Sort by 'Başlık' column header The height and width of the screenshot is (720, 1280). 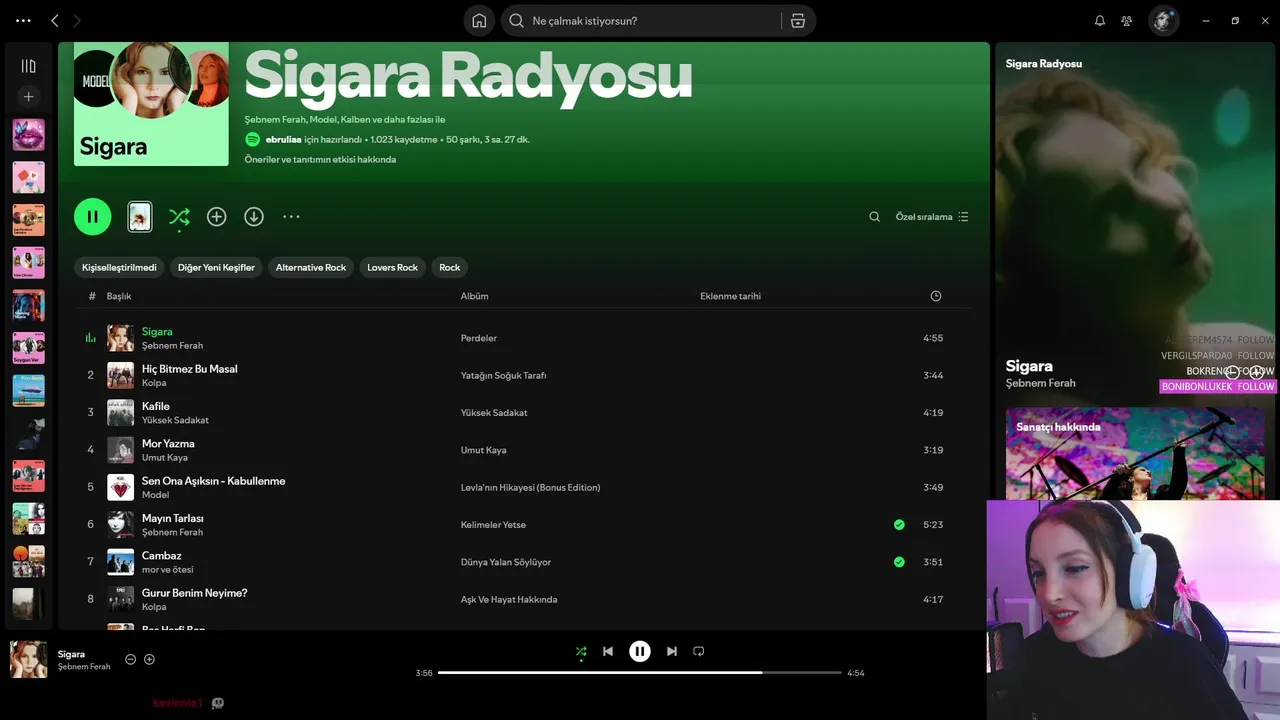click(119, 296)
